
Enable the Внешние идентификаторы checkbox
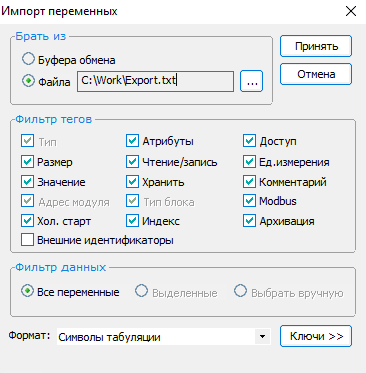[27, 240]
